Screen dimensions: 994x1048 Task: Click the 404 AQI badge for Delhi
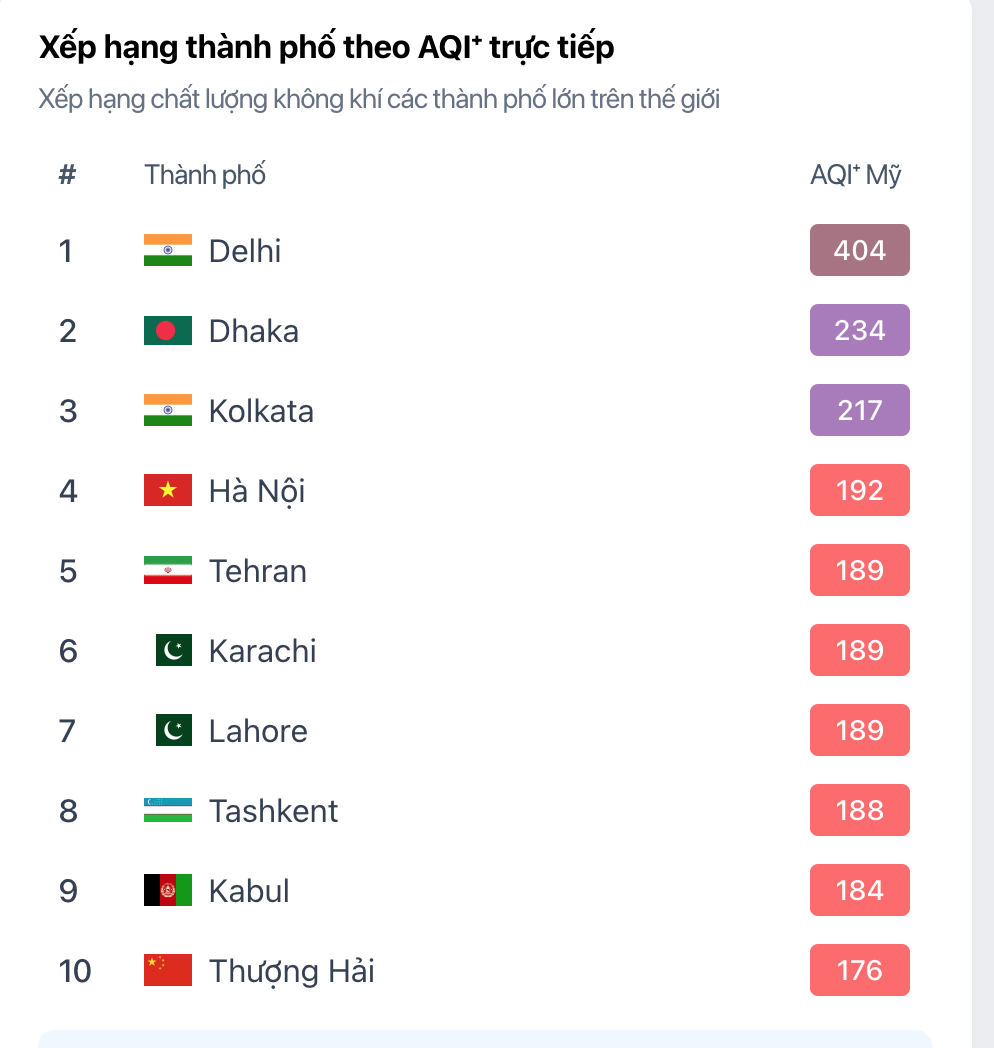pos(859,250)
